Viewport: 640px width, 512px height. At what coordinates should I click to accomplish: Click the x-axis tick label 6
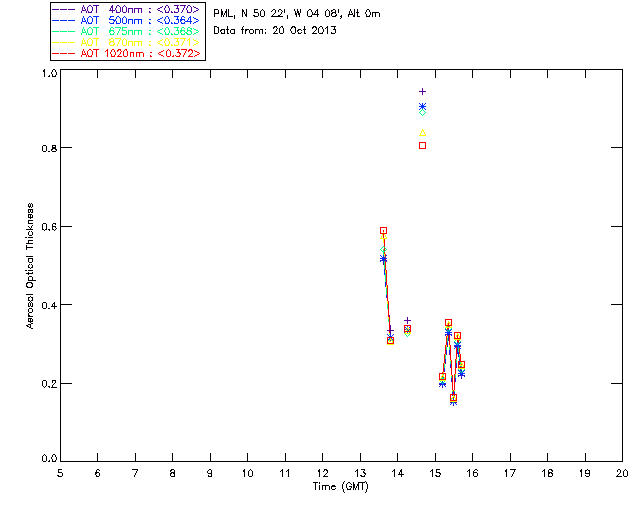click(x=98, y=473)
